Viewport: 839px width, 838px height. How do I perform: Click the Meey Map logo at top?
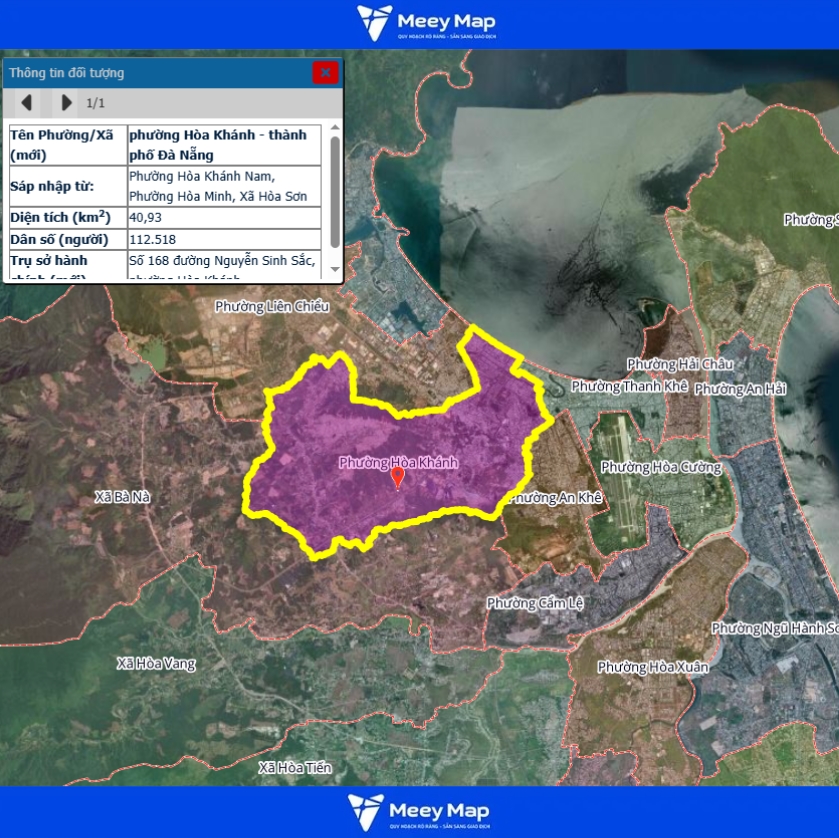pos(427,24)
